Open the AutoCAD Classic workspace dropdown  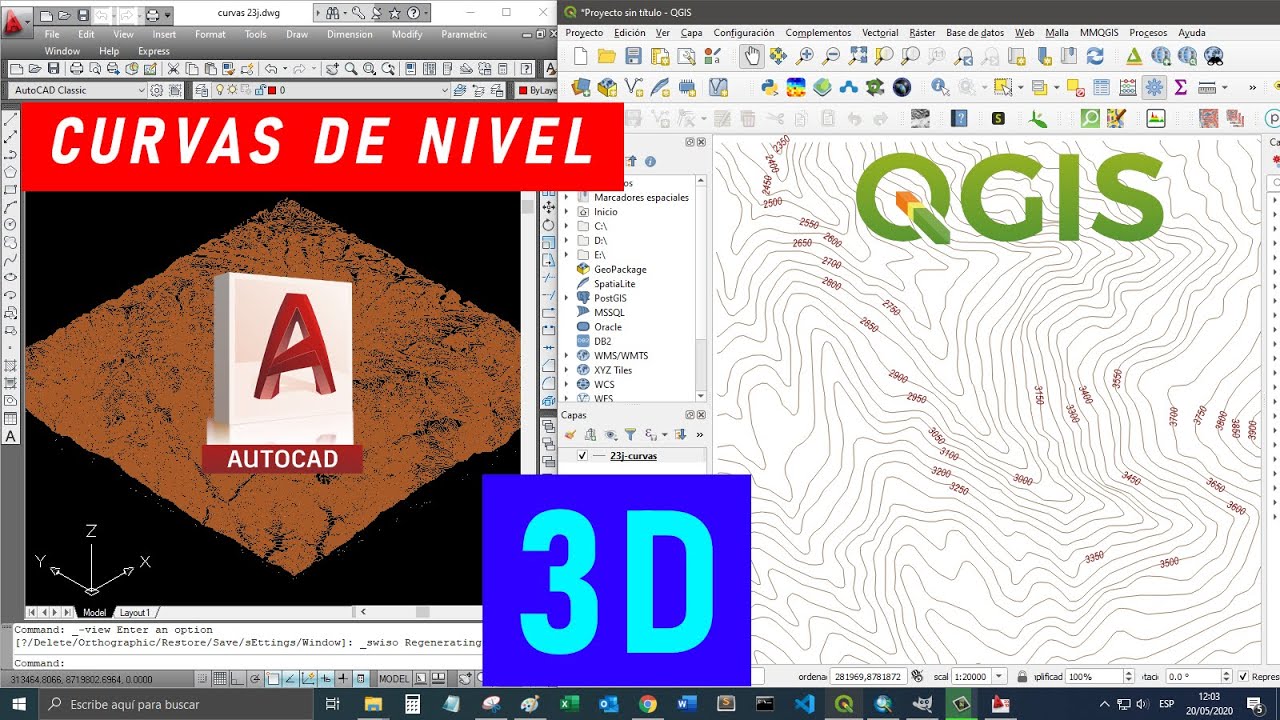click(140, 90)
